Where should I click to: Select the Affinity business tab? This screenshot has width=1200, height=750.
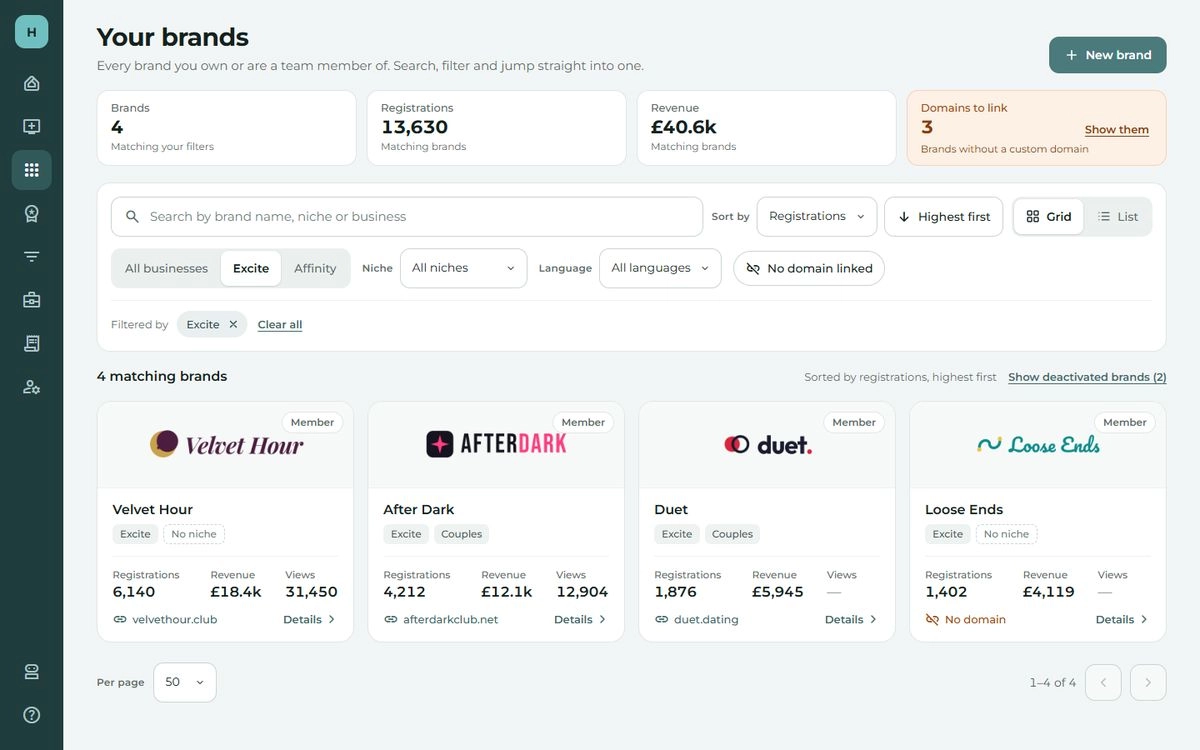pyautogui.click(x=315, y=268)
